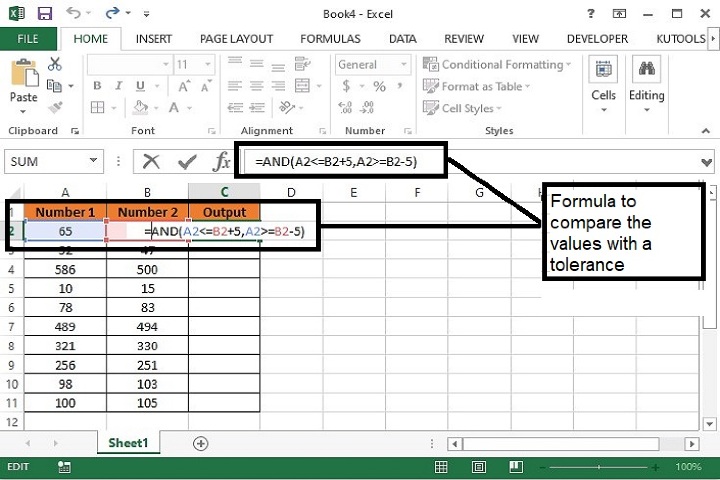Open Conditional Formatting menu
720x480 pixels.
point(497,65)
